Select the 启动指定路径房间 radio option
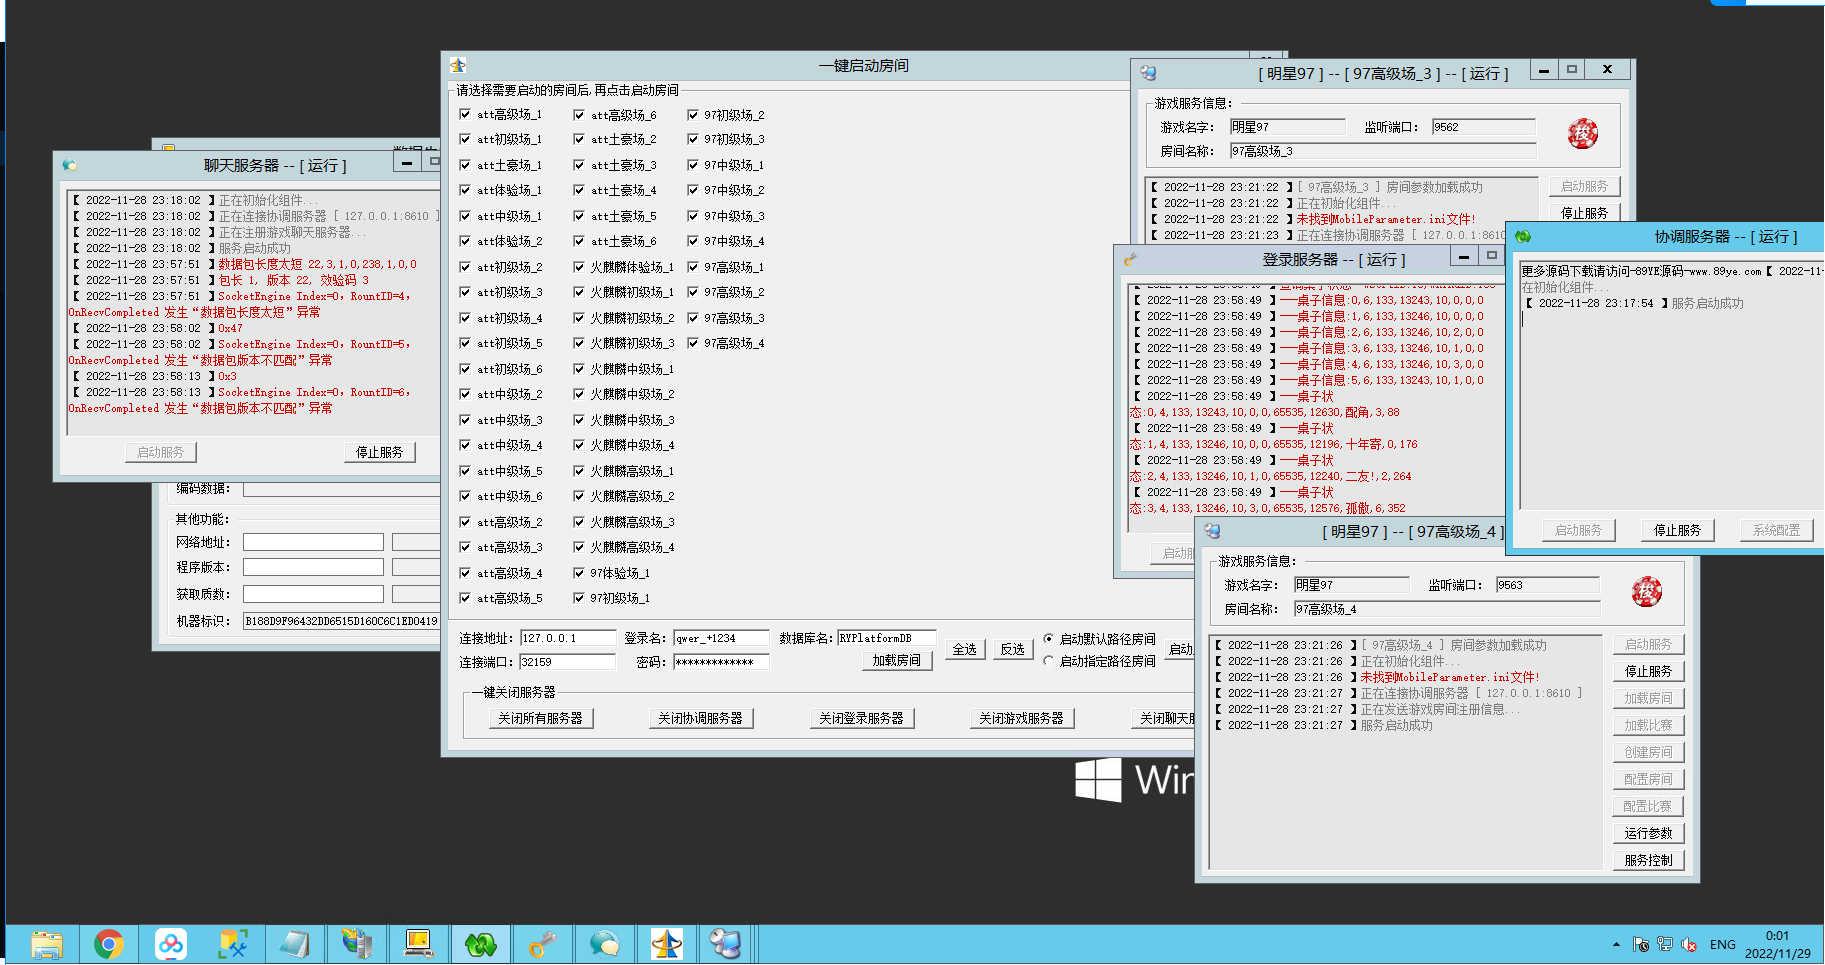This screenshot has width=1825, height=965. click(x=1048, y=661)
